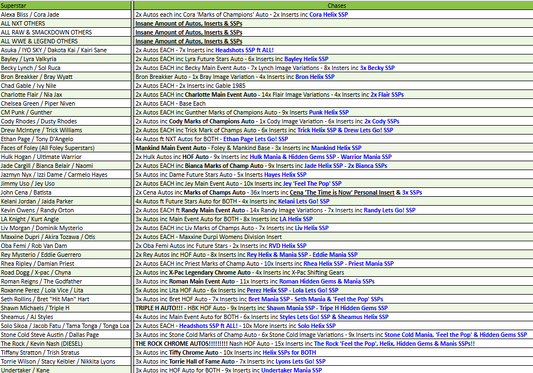Screen dimensions: 533x373
Task: Open the Cora Helix SSP link
Action: point(328,15)
